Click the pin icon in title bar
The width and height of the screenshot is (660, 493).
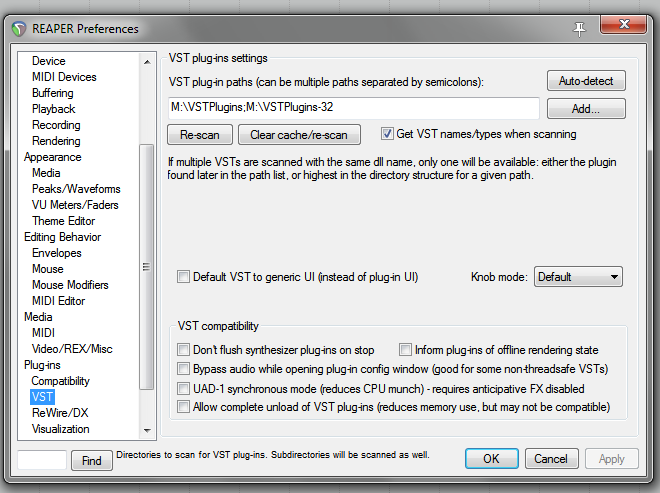[x=579, y=29]
